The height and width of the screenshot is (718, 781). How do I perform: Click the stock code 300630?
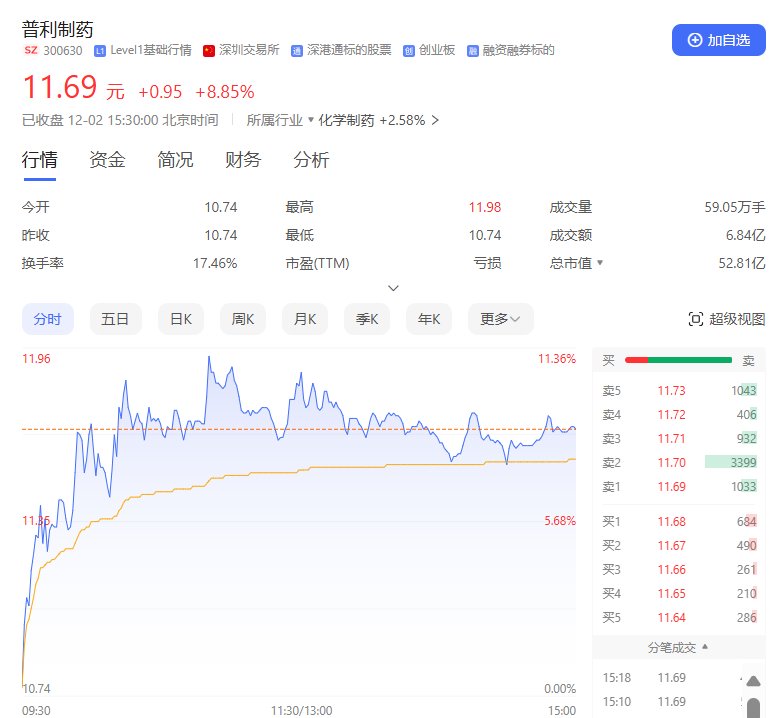[x=63, y=51]
